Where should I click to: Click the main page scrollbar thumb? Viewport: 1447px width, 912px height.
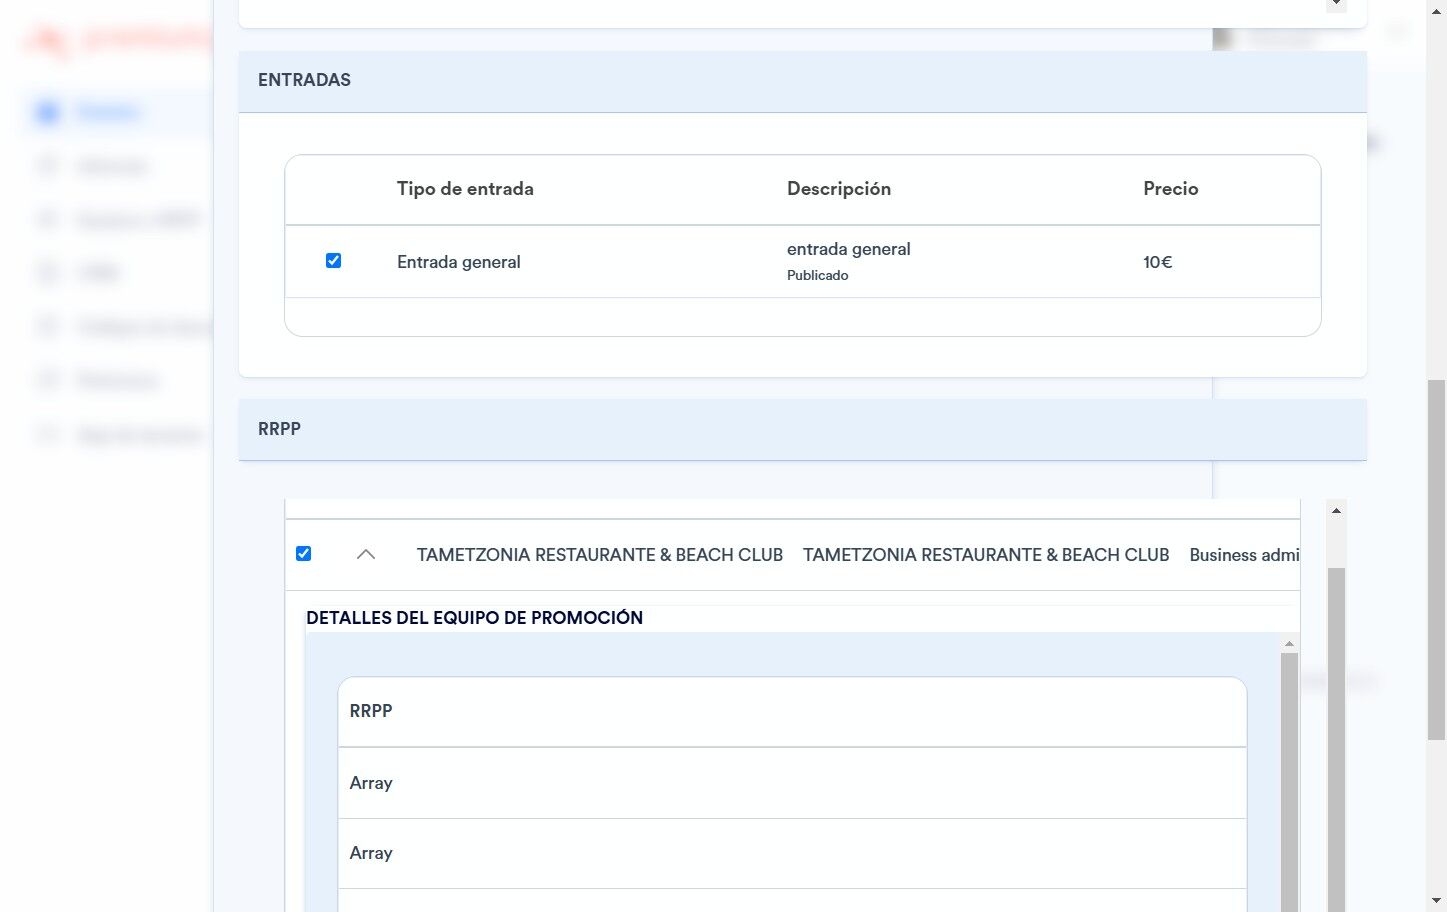click(x=1436, y=560)
